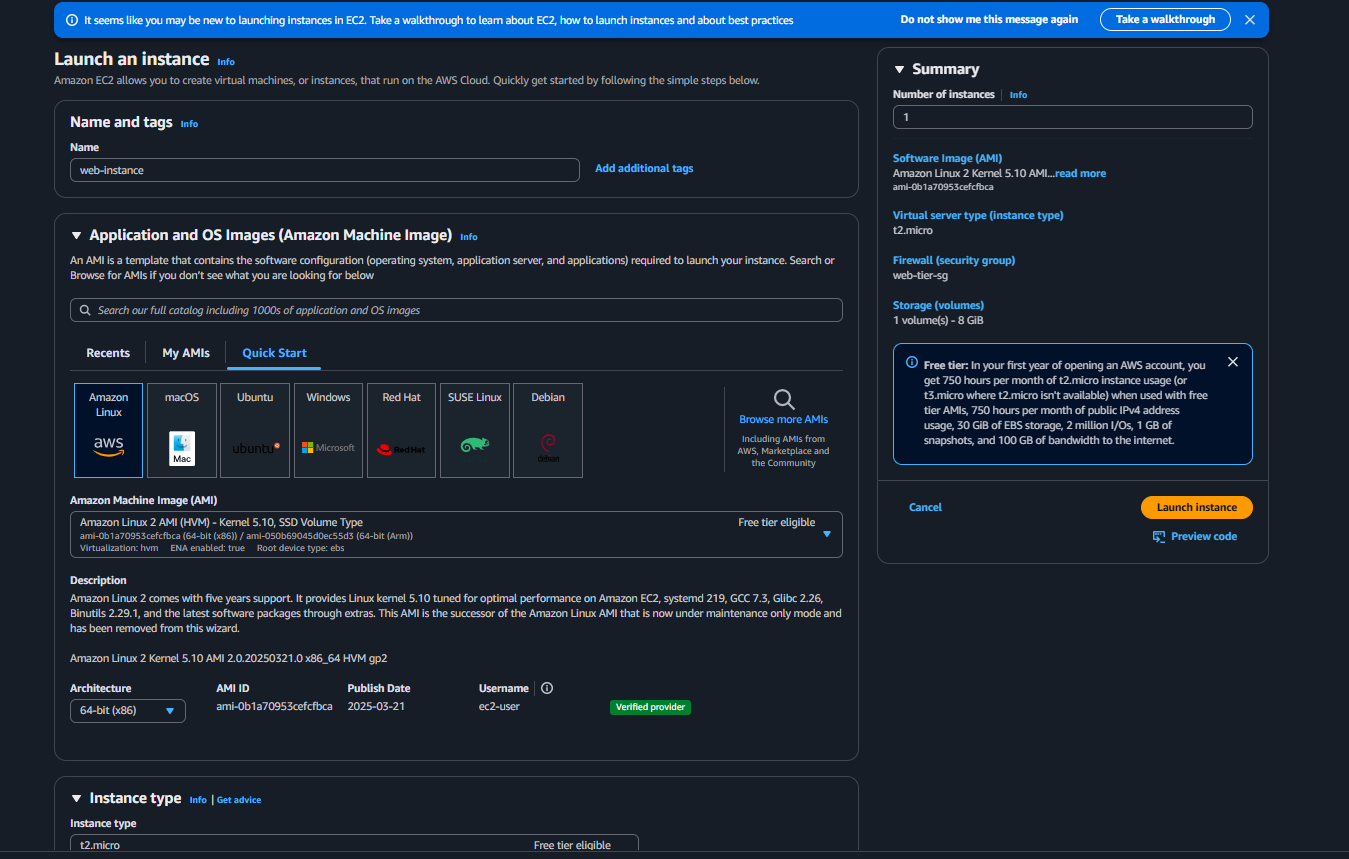1349x859 pixels.
Task: Collapse the Instance type section
Action: (76, 799)
